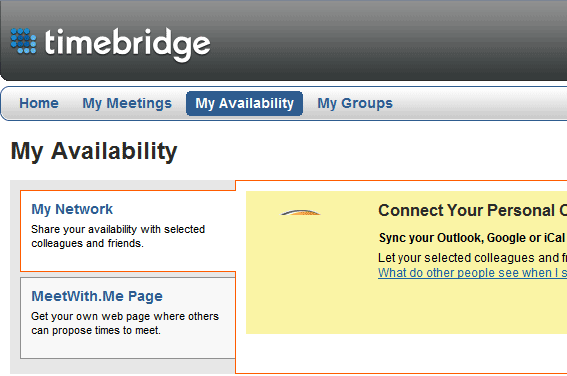Open the Home tab
Viewport: 567px width, 376px height.
click(x=39, y=103)
